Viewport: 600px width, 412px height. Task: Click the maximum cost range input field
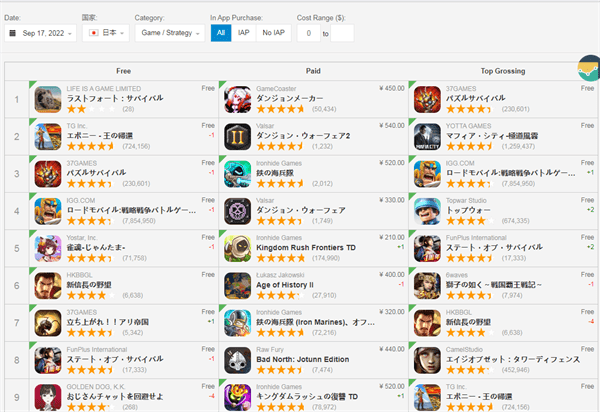click(342, 33)
